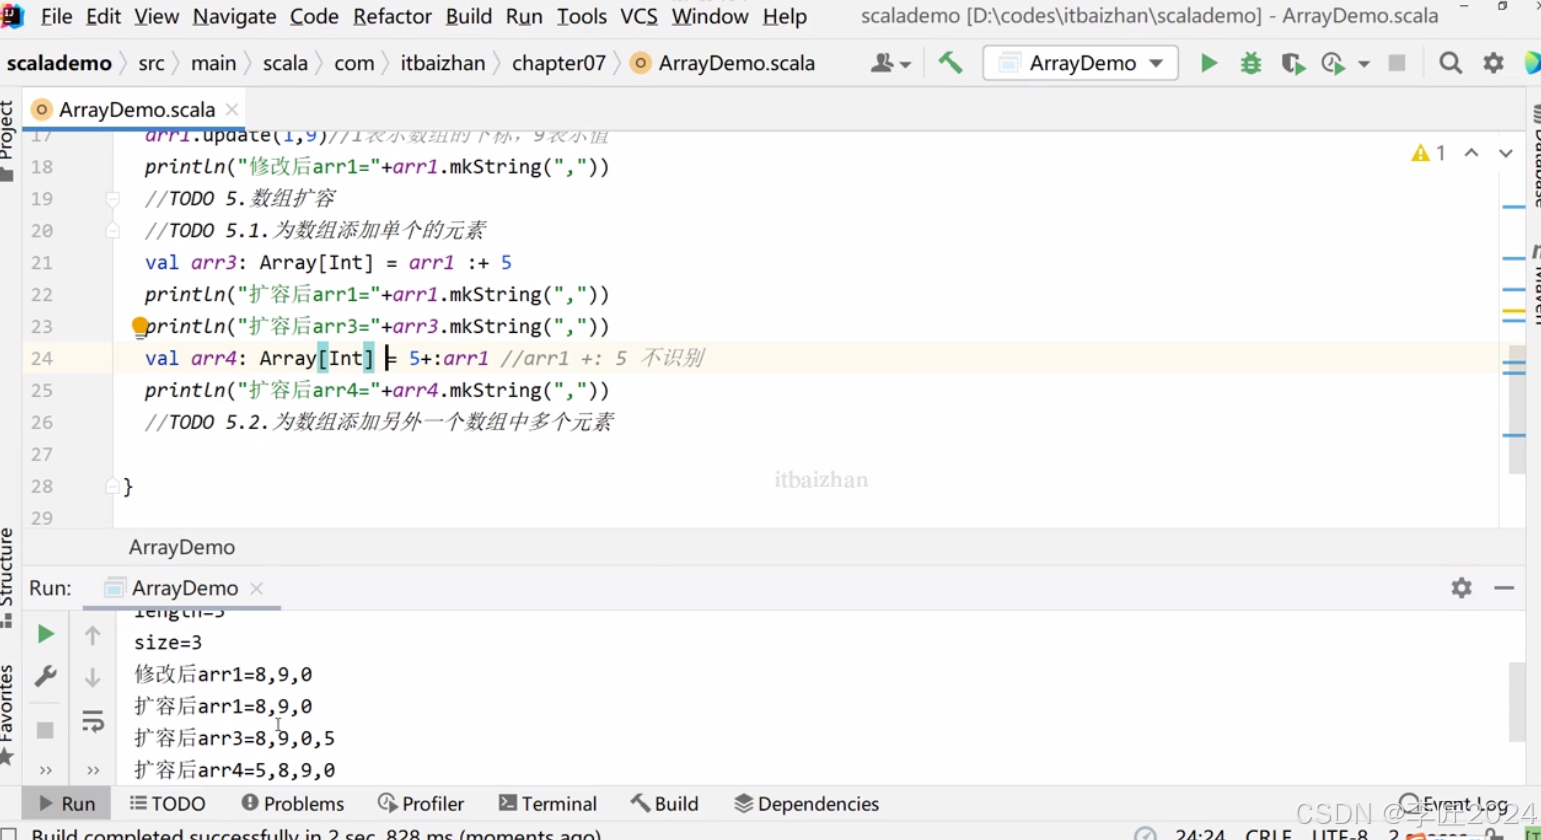Toggle the Favorites side panel
The image size is (1541, 840).
click(x=8, y=715)
